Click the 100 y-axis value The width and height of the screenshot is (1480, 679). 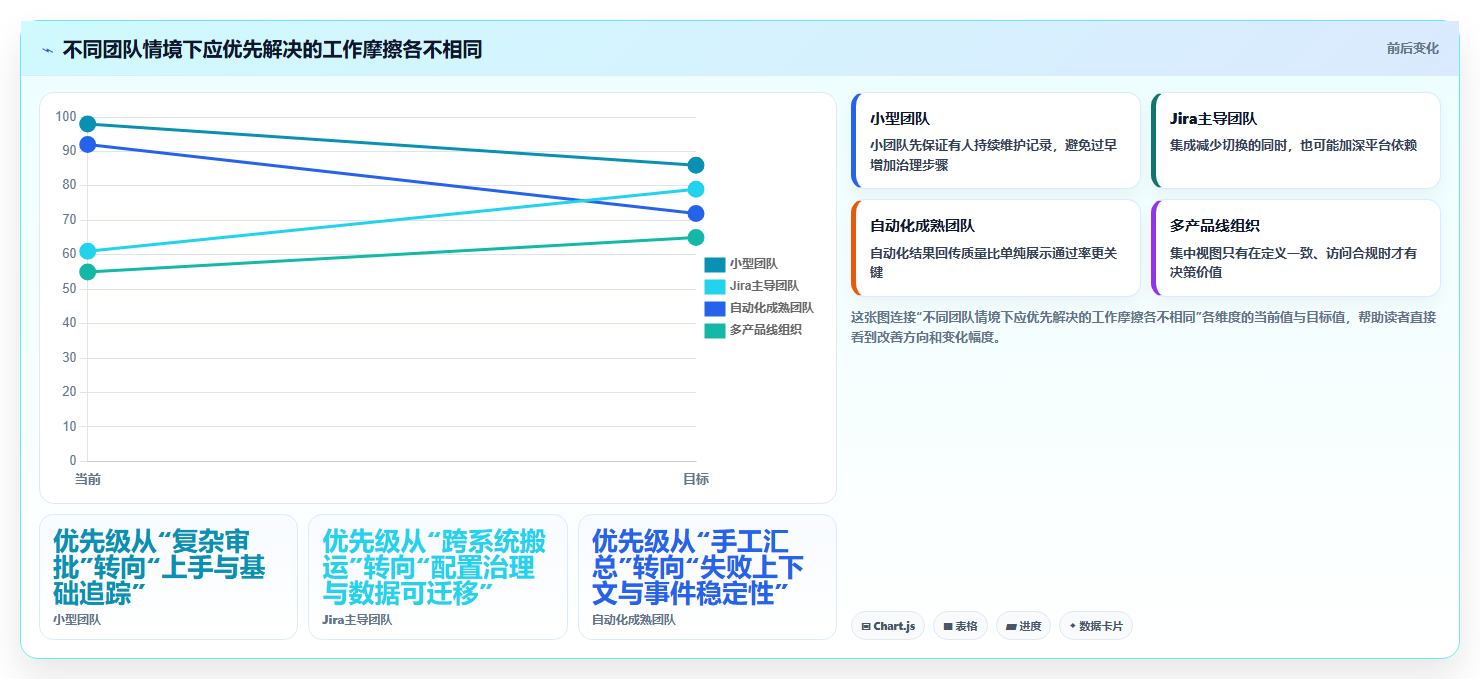pos(66,117)
